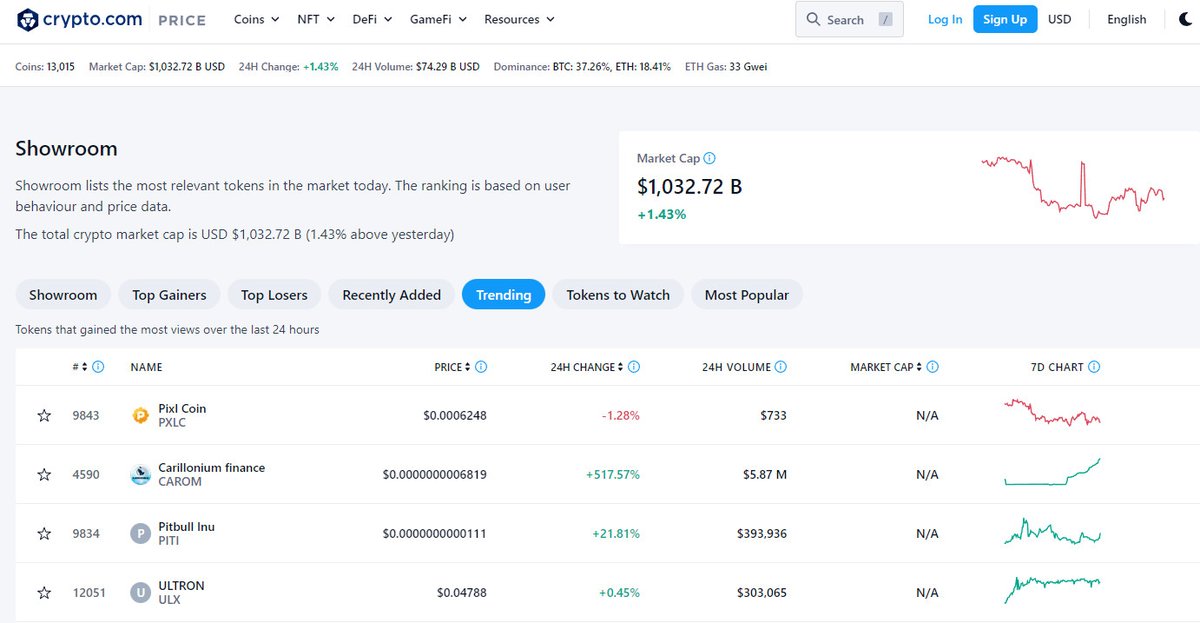Screen dimensions: 1200x623
Task: Open Carillonium finance name link
Action: (211, 467)
